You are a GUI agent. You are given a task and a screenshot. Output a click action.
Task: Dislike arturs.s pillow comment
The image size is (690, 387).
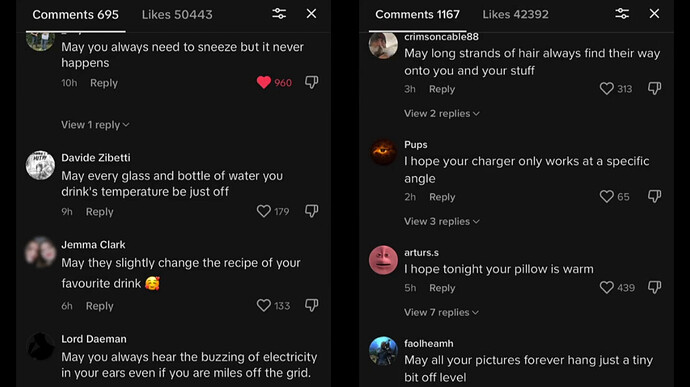pyautogui.click(x=654, y=287)
